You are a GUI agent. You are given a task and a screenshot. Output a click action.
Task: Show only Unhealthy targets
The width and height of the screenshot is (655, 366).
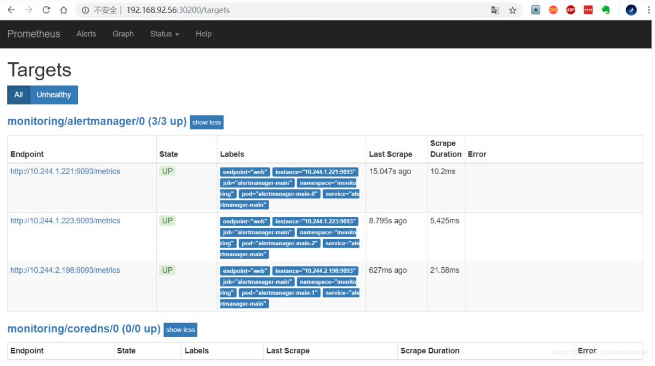tap(53, 95)
